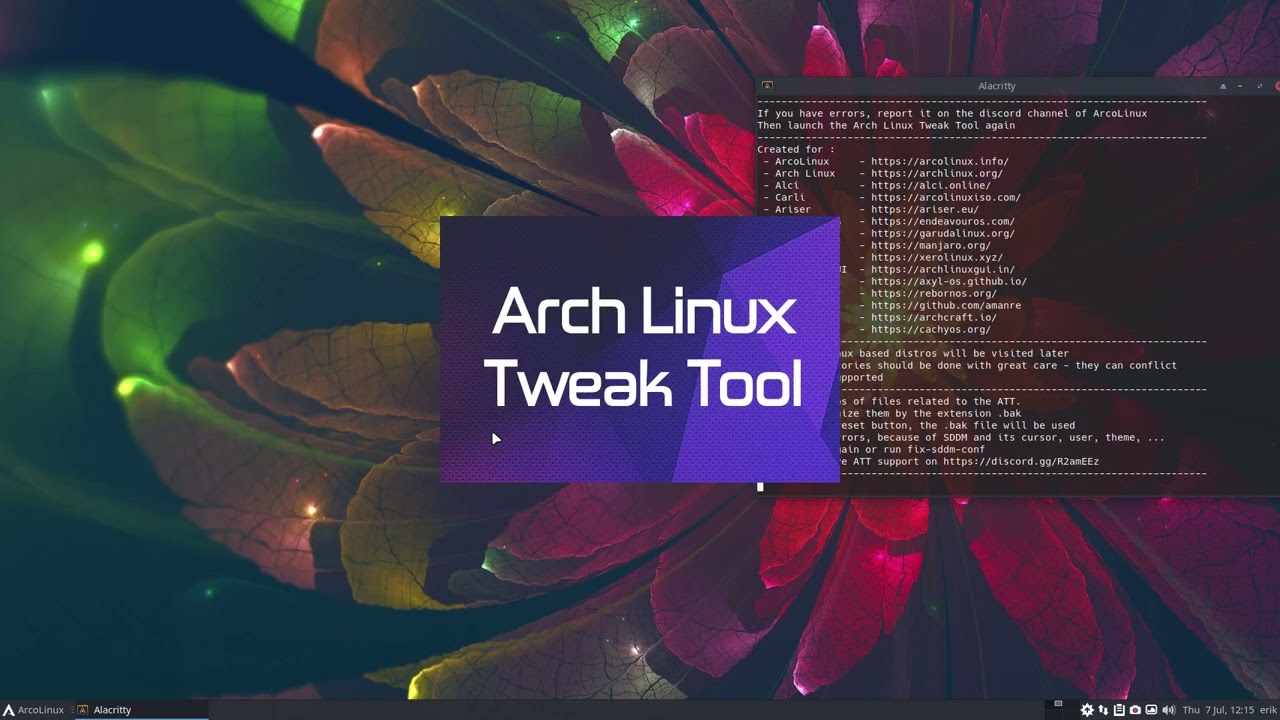The width and height of the screenshot is (1280, 720).
Task: Click the 'If you have errors, report it' line
Action: (952, 114)
